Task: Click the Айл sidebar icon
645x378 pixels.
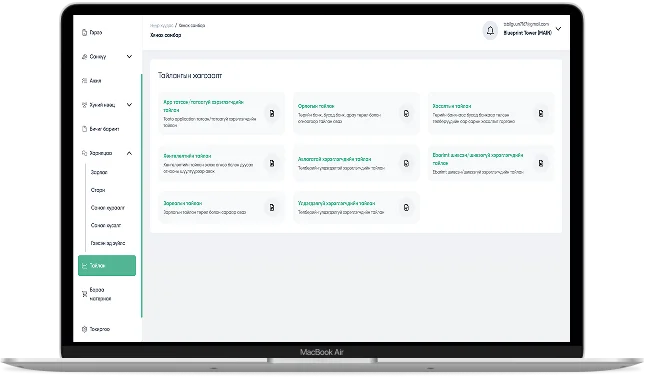Action: point(84,81)
